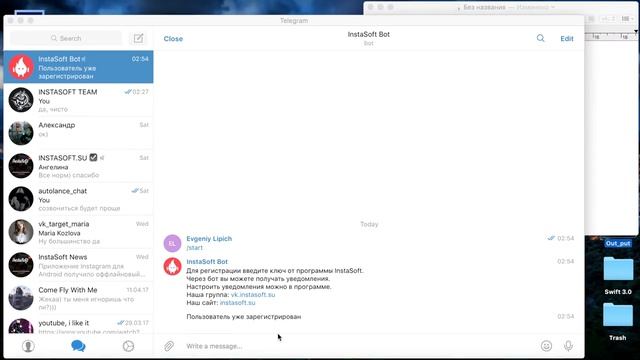This screenshot has width=640, height=360.
Task: Open the Settings tab
Action: coord(128,346)
